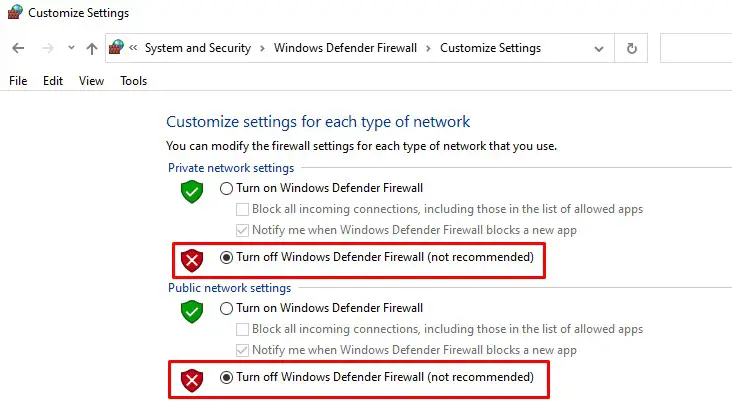The width and height of the screenshot is (732, 418).
Task: Click red shield icon in Public network section
Action: [192, 381]
